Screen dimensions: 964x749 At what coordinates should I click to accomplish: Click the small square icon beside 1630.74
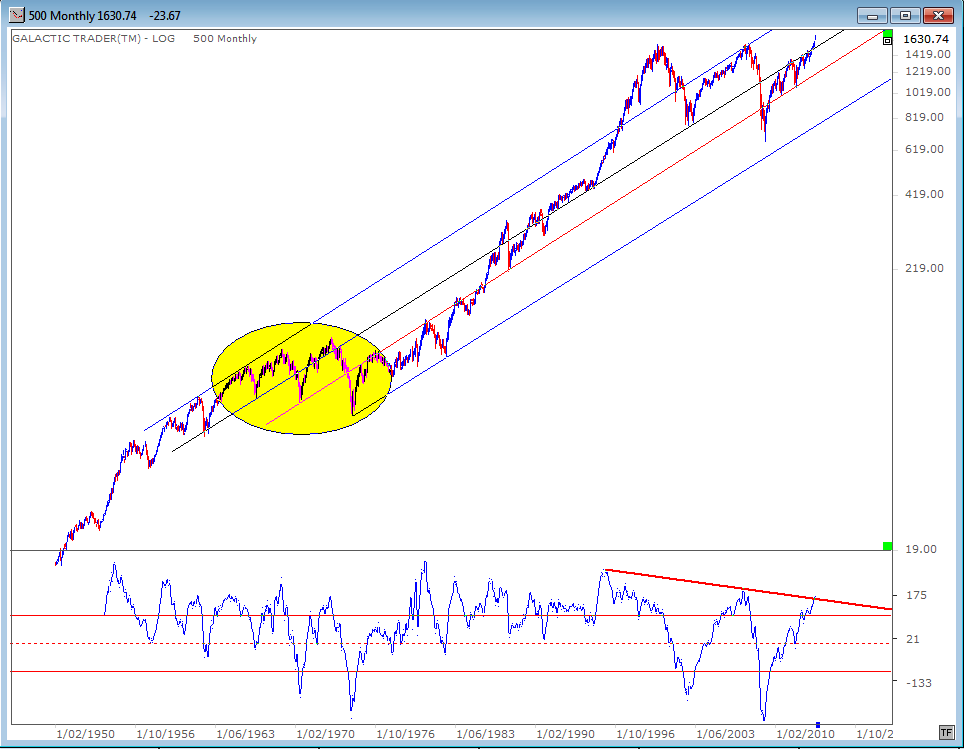887,41
